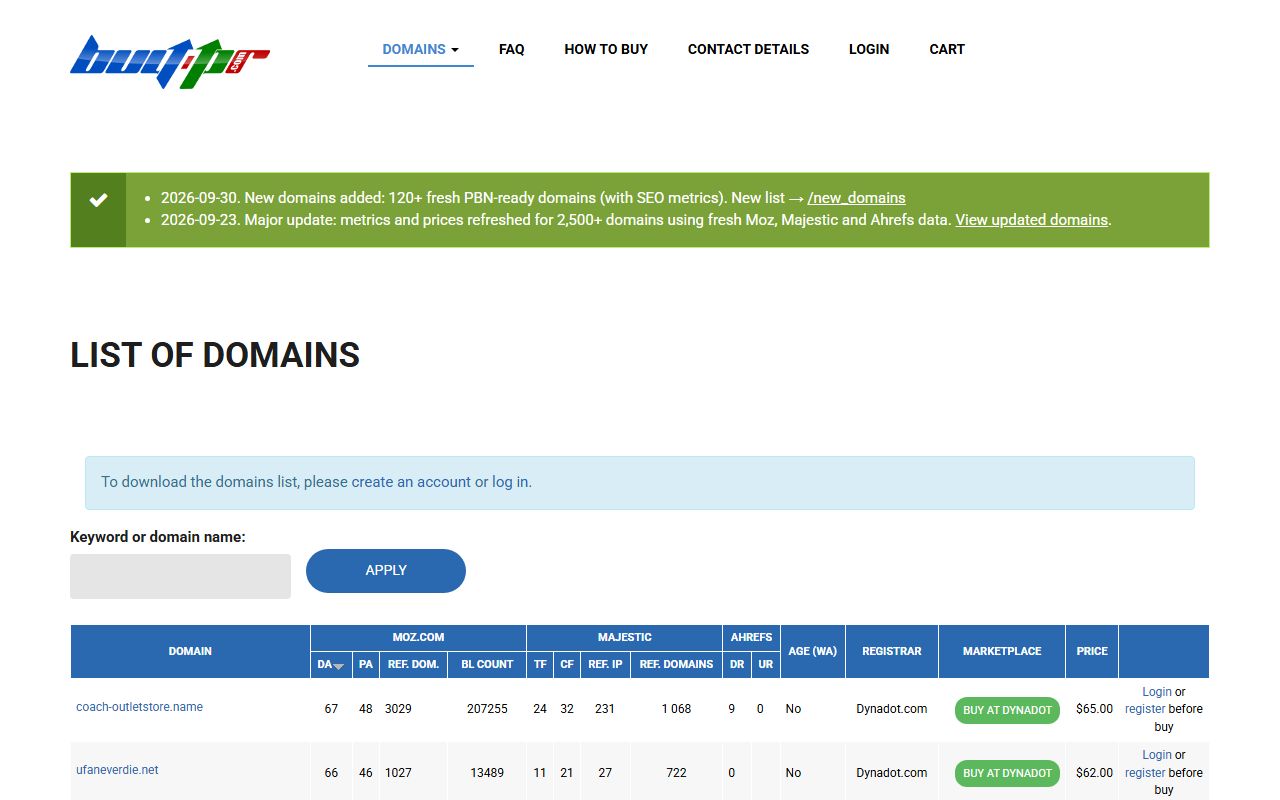Click register link in ufaneverdie.net row
1280x800 pixels.
[x=1145, y=773]
